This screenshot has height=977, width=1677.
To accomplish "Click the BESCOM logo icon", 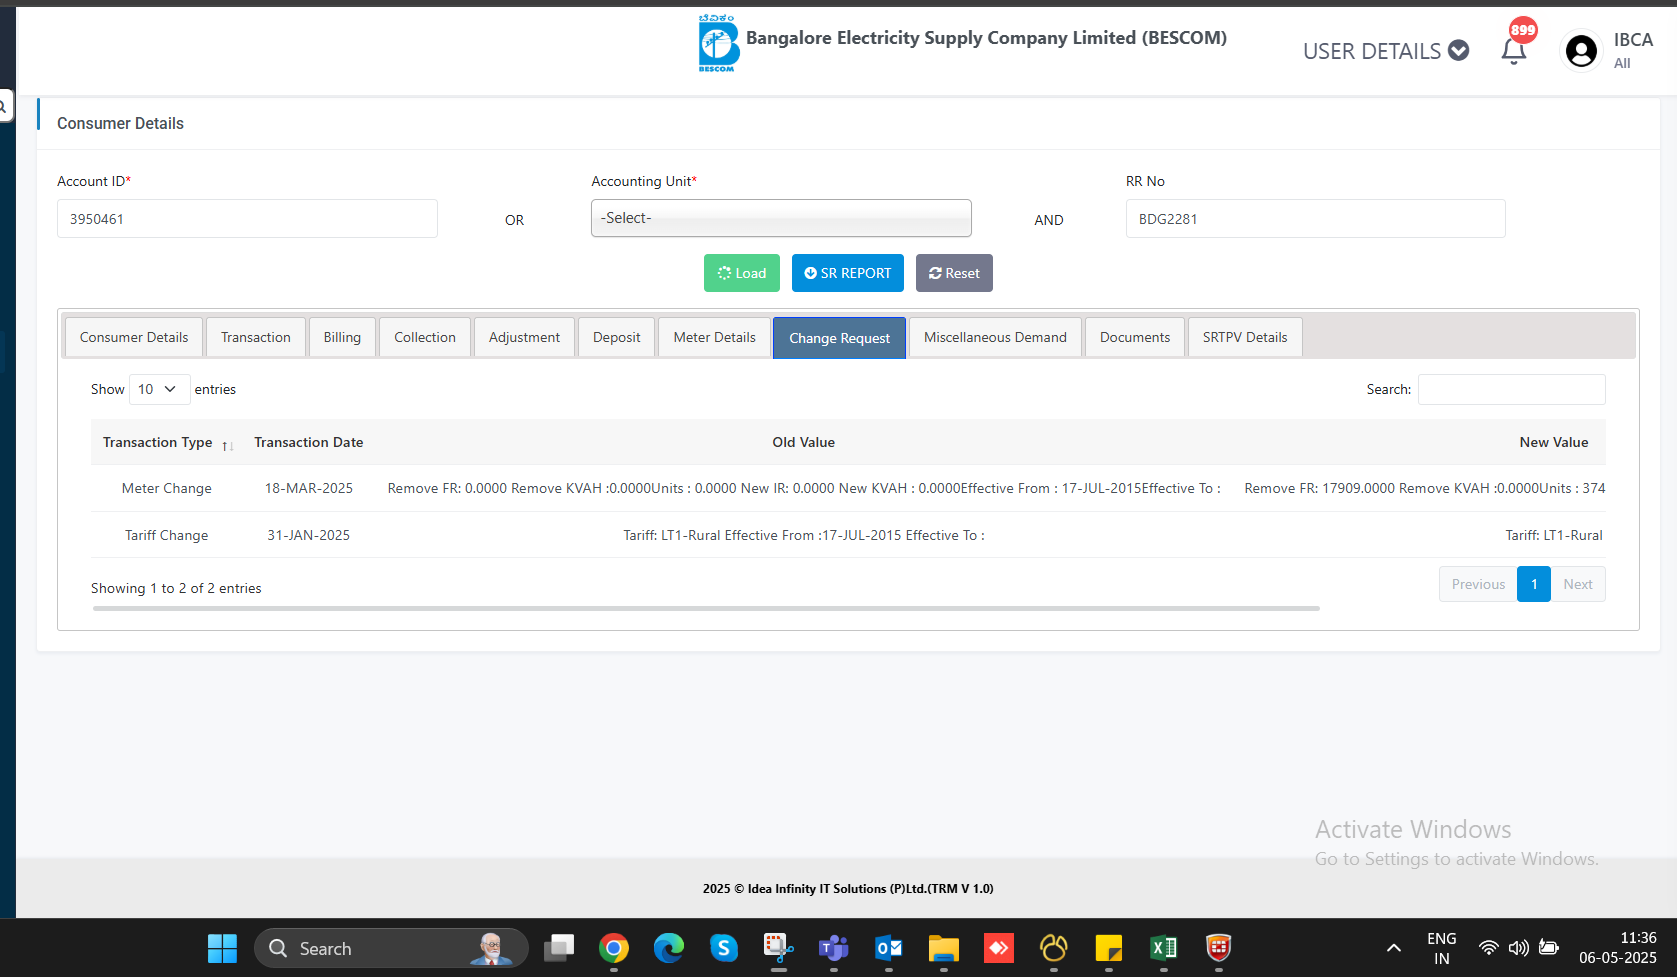I will pyautogui.click(x=718, y=43).
